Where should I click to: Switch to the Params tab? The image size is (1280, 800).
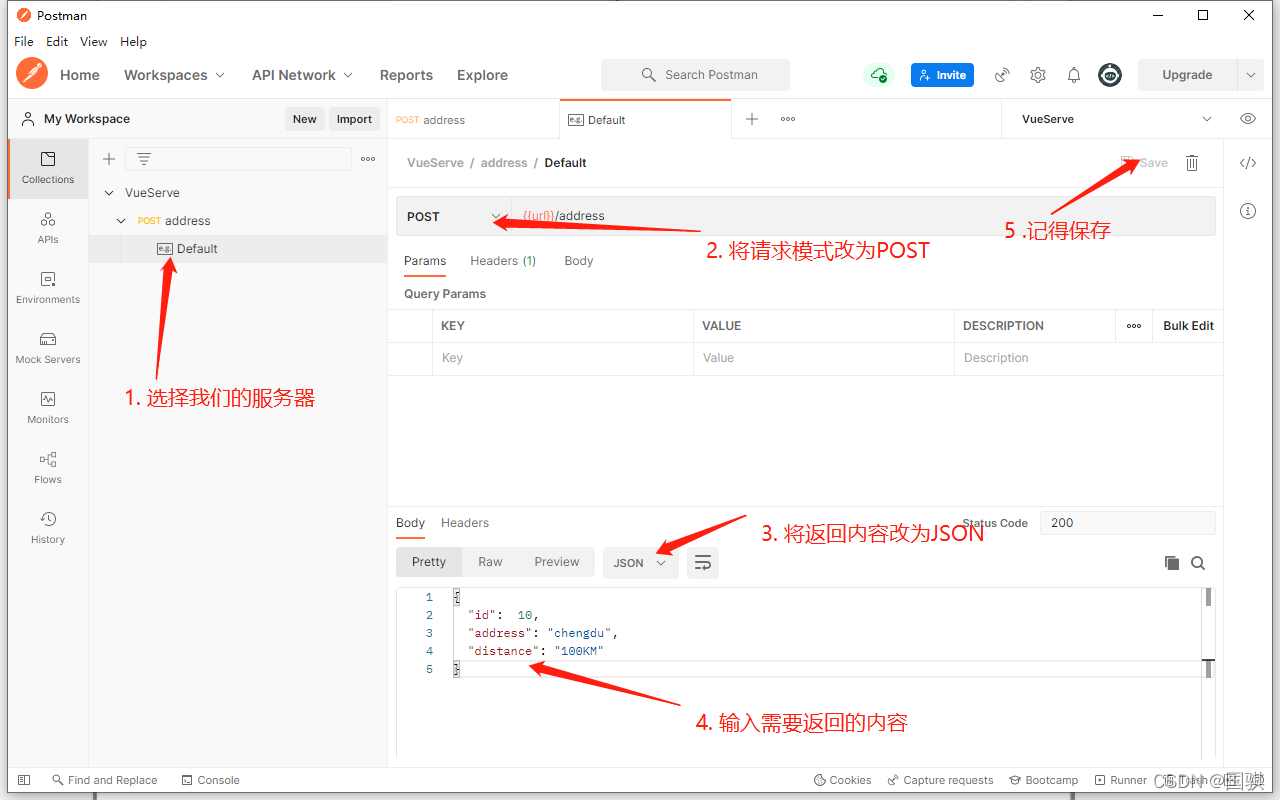pyautogui.click(x=425, y=261)
